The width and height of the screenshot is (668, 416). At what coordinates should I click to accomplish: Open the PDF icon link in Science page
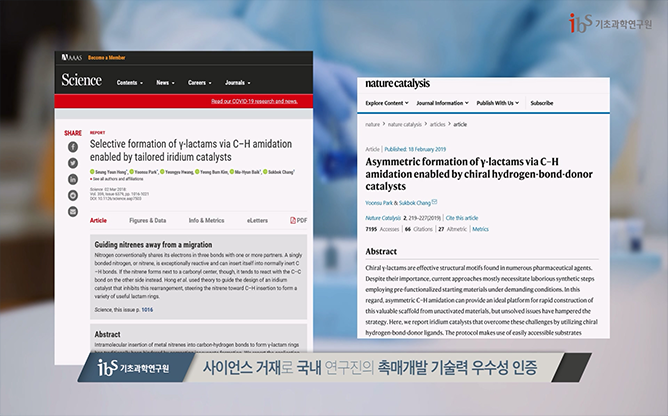pos(298,220)
